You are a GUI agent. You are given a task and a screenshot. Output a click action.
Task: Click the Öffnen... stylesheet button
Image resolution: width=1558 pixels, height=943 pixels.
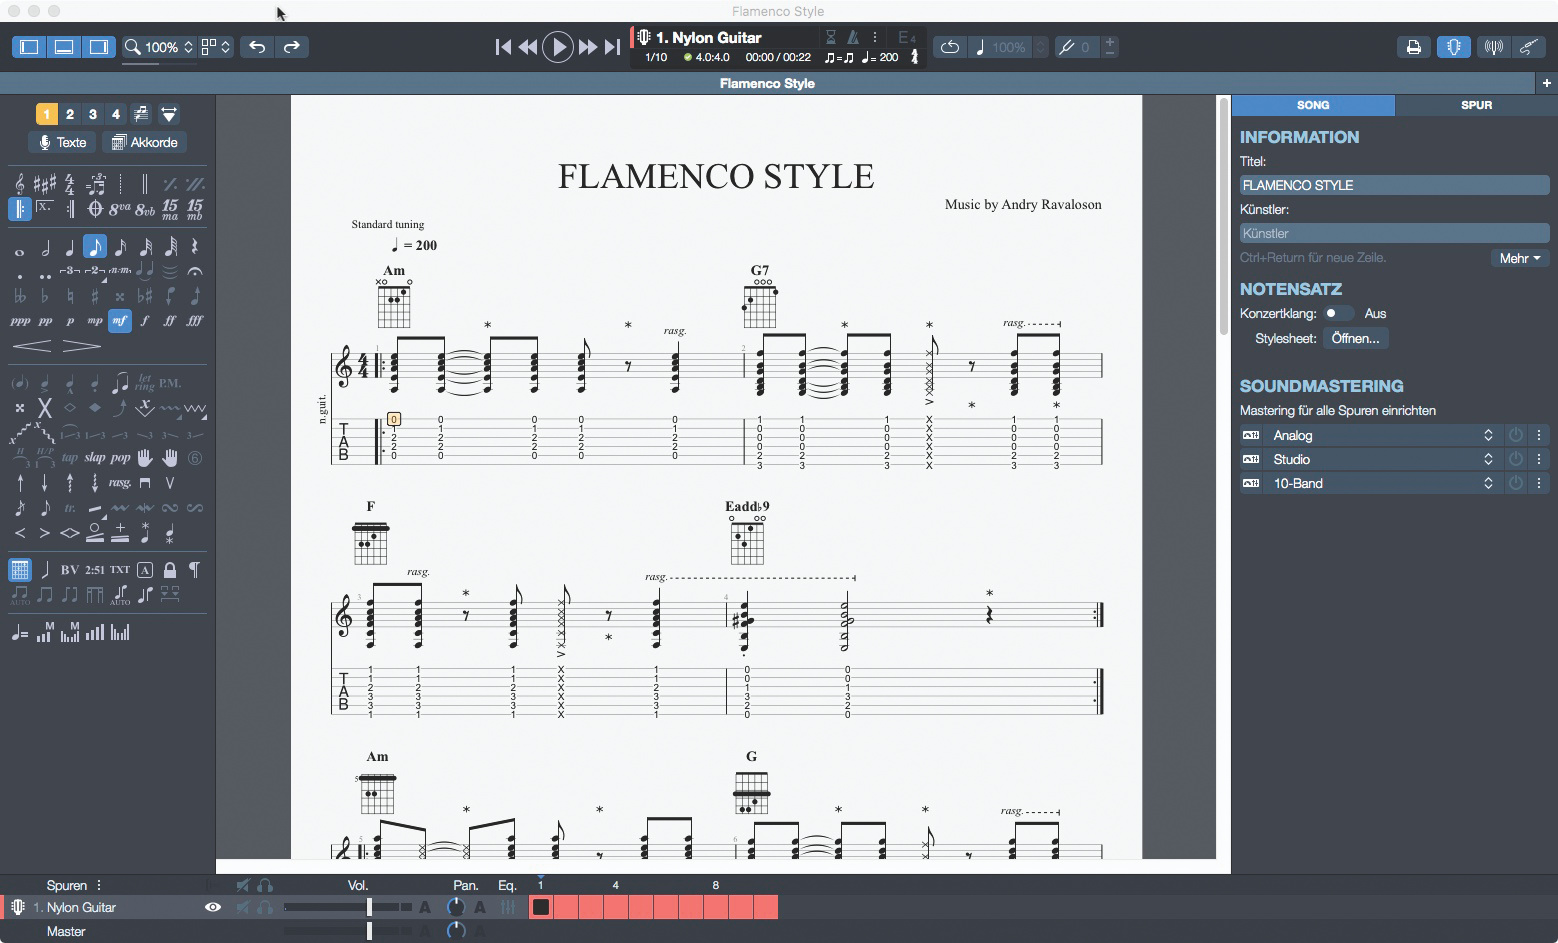[x=1355, y=338]
